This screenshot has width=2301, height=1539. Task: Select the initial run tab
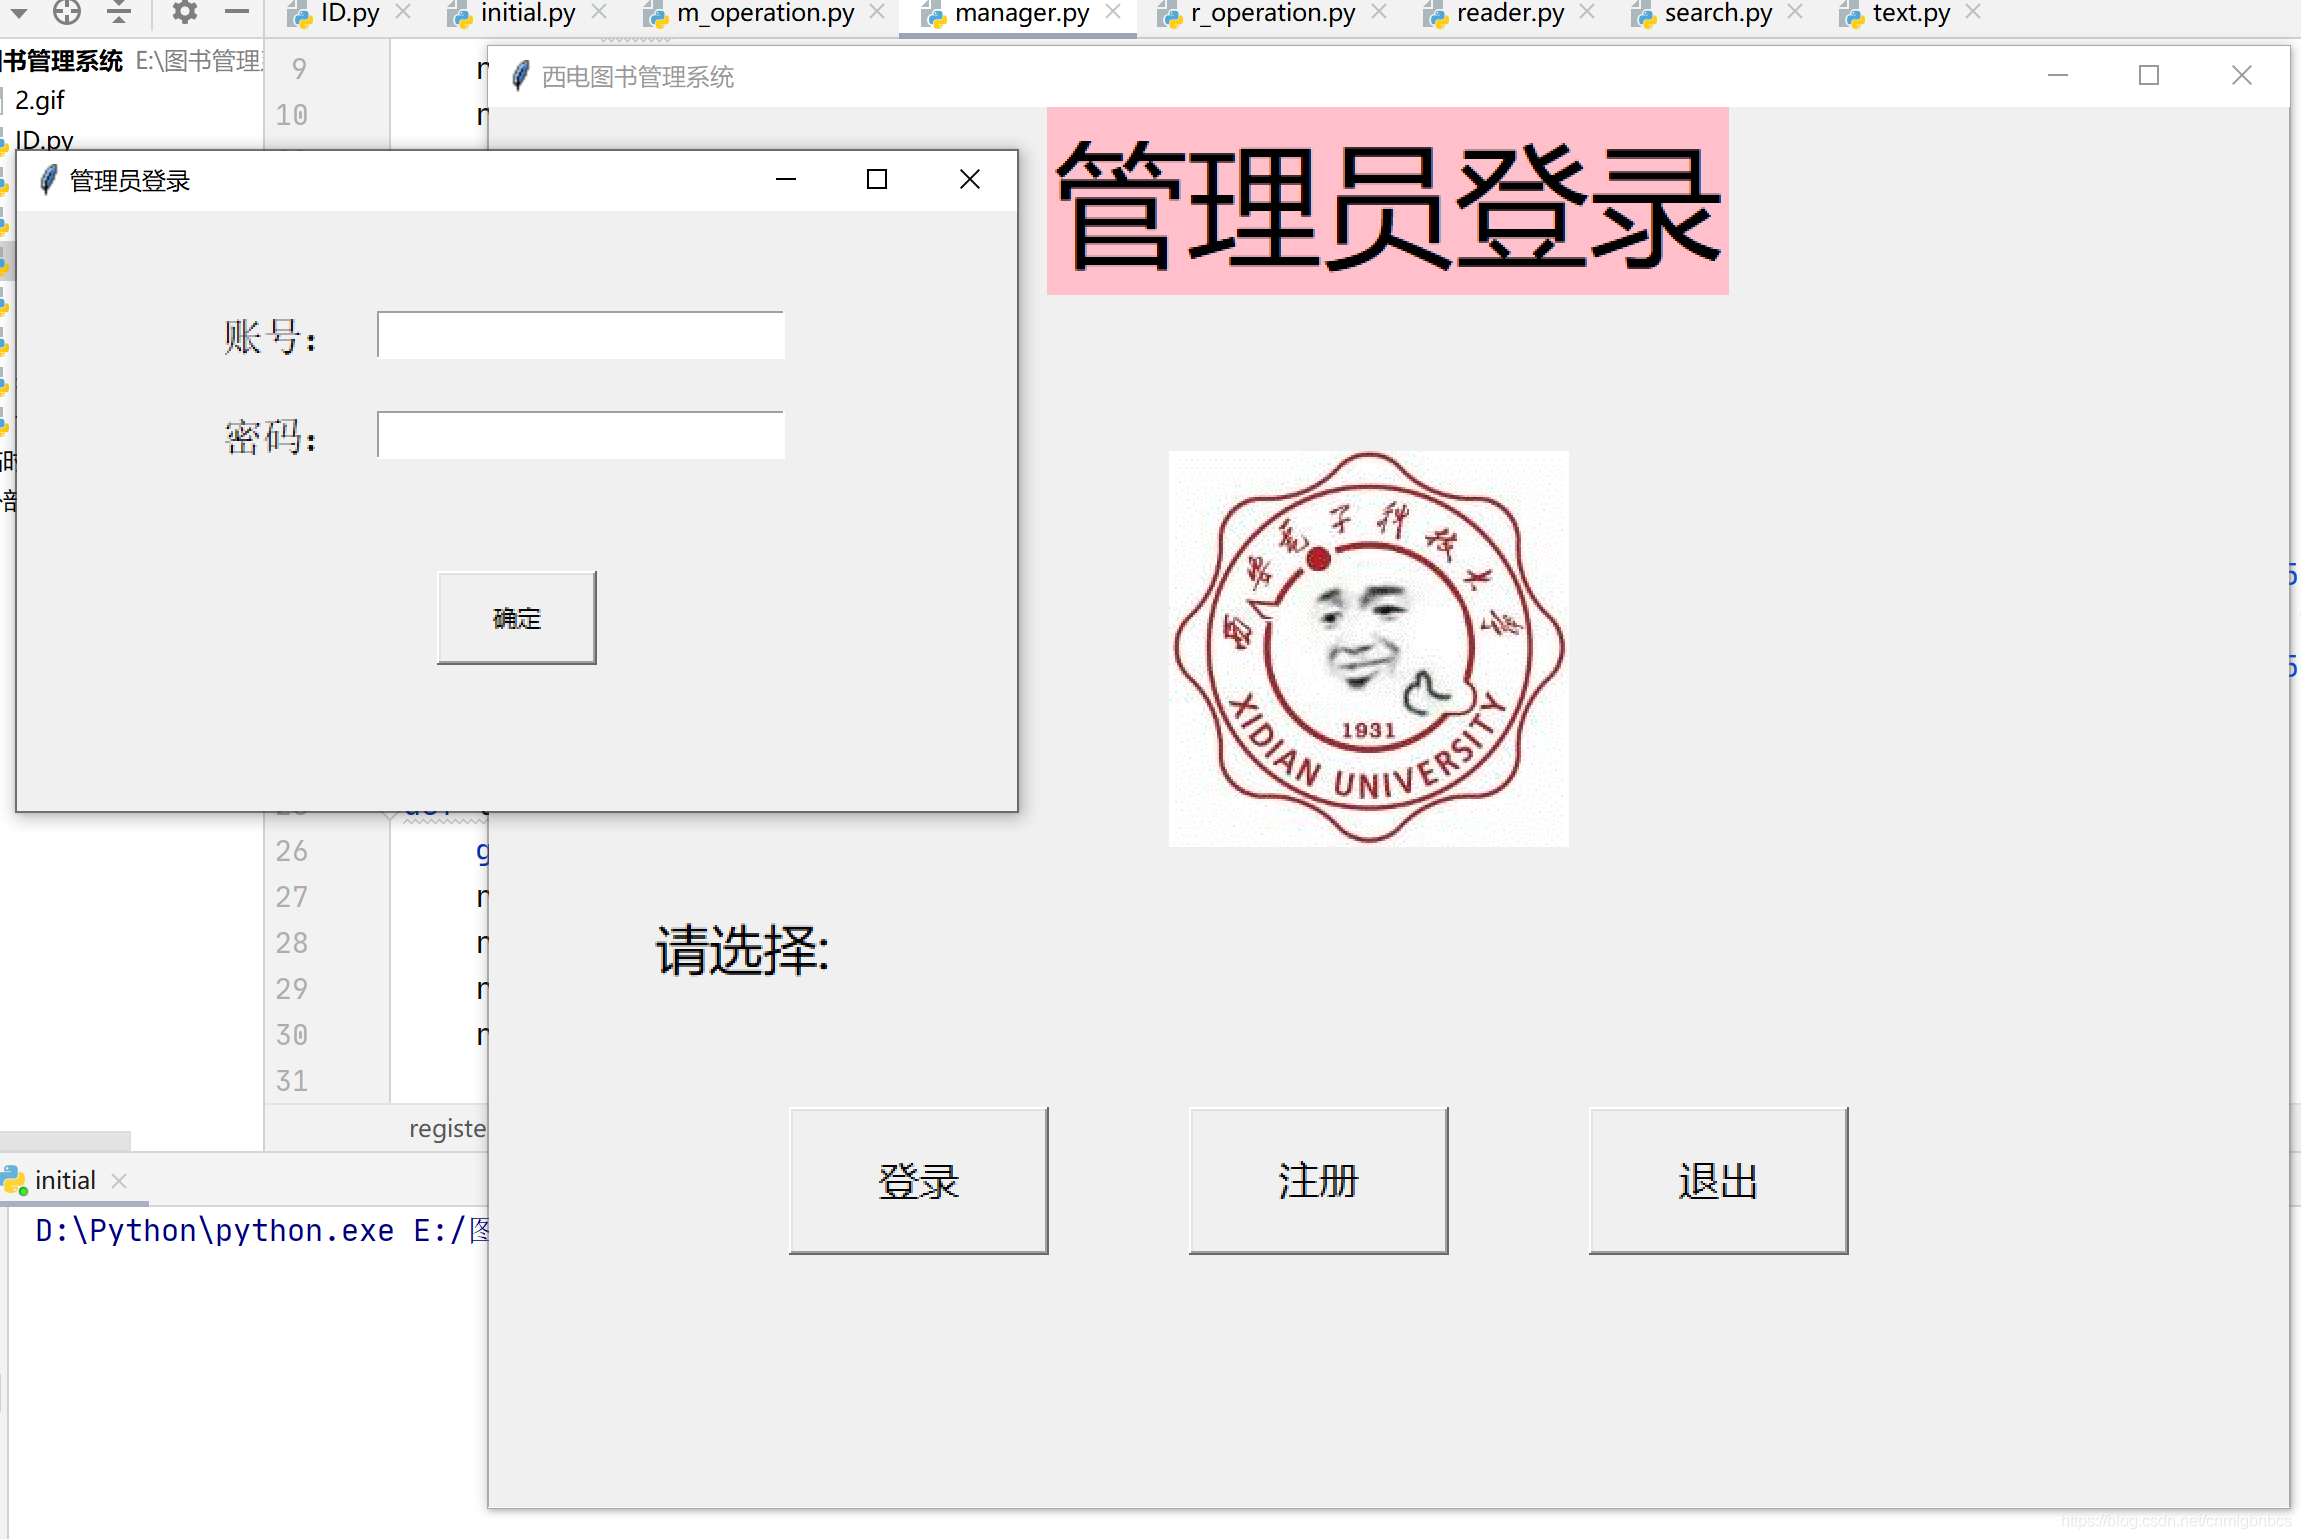pos(65,1180)
